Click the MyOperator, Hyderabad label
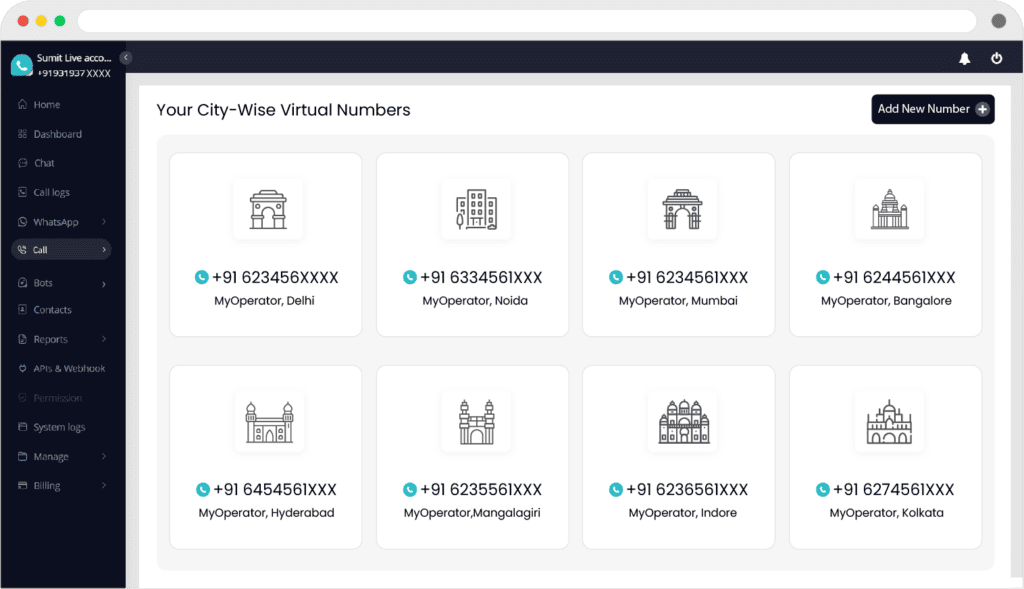Viewport: 1024px width, 589px height. 266,513
